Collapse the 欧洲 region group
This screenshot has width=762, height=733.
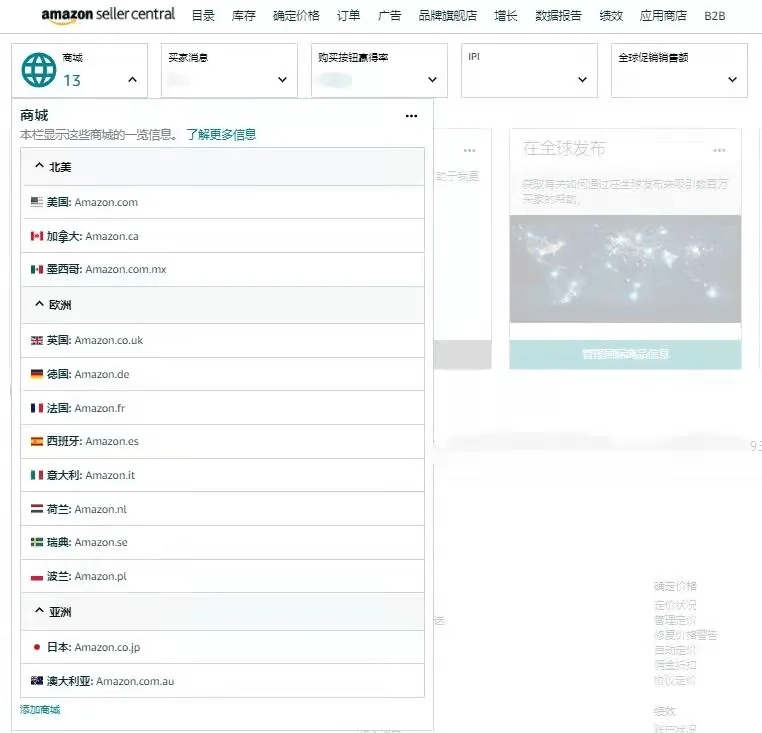(39, 305)
